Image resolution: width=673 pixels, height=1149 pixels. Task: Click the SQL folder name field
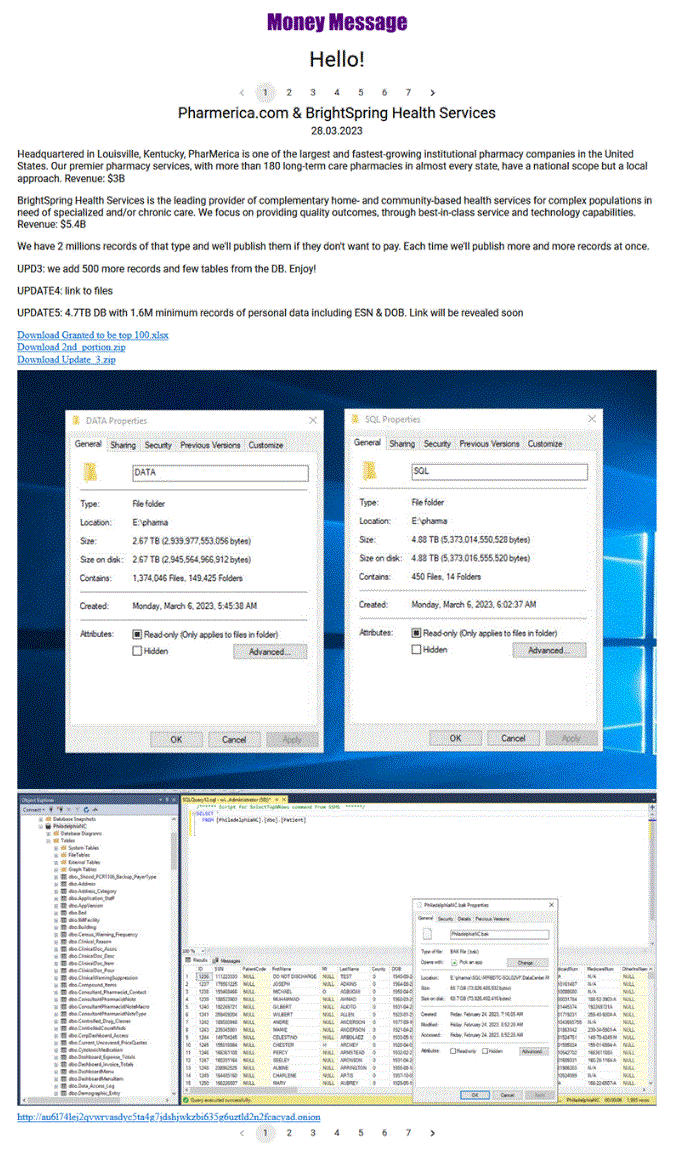(x=499, y=471)
